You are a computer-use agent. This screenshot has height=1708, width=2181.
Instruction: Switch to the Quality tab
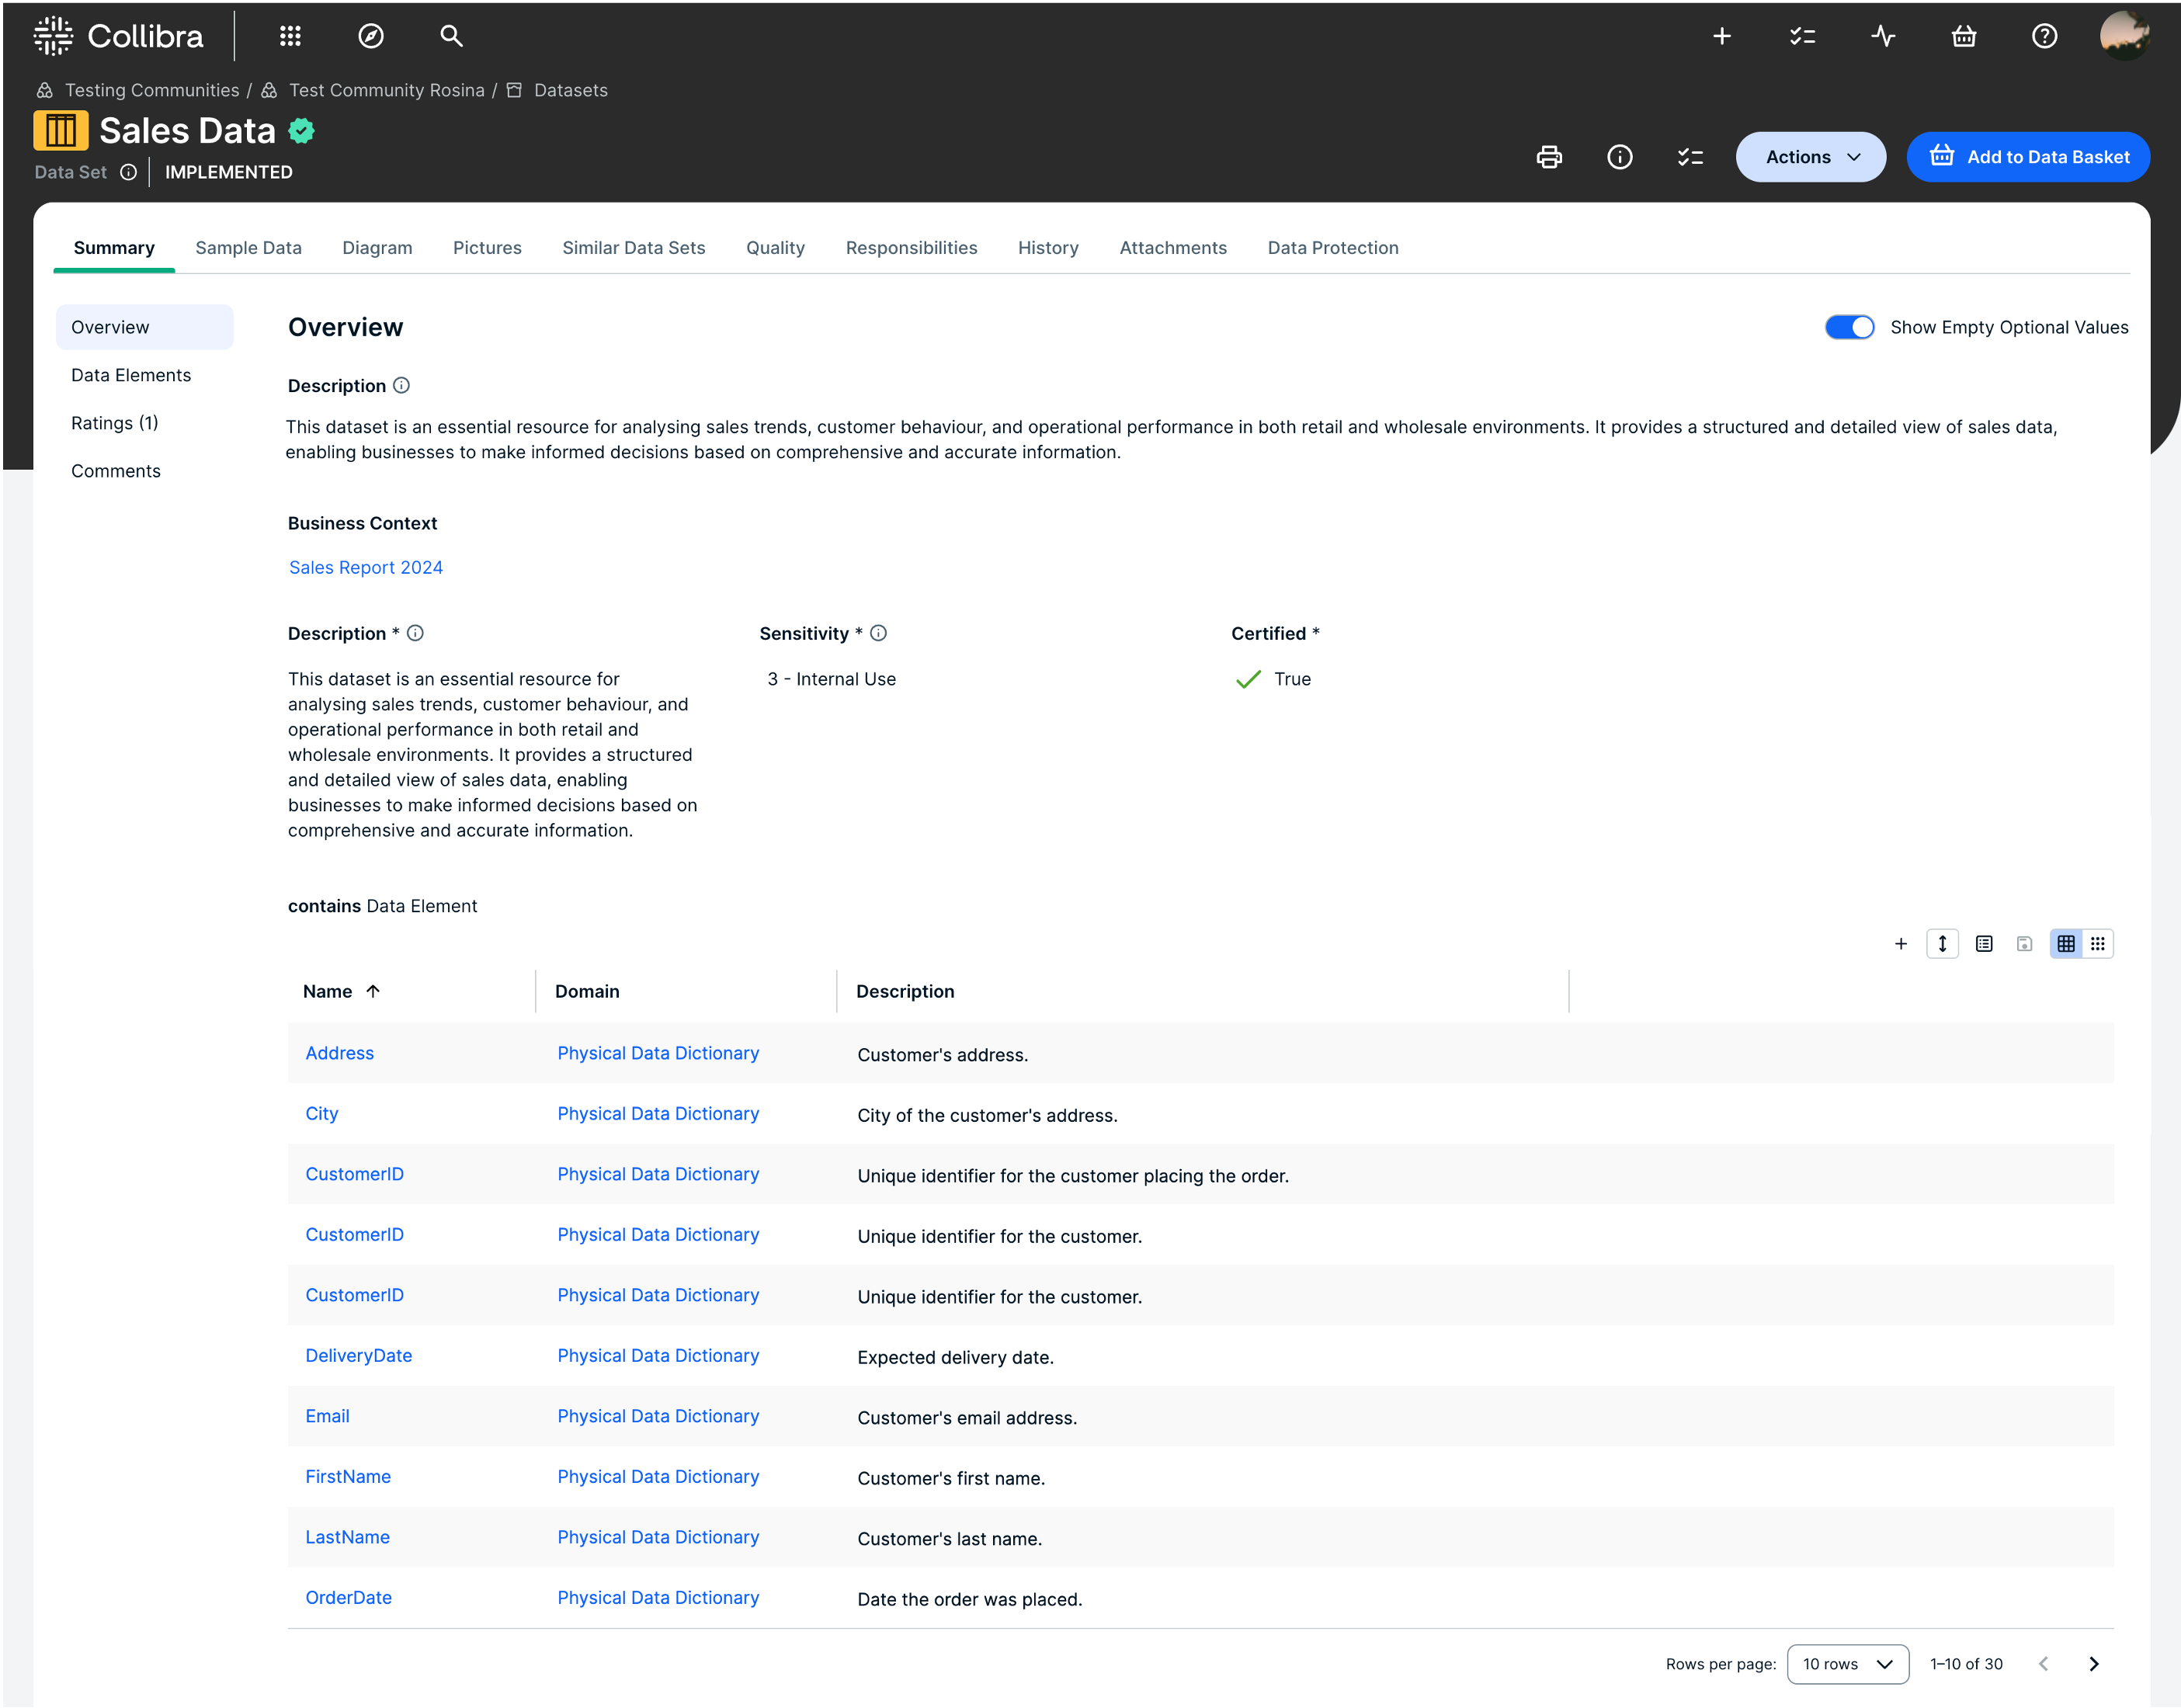(x=775, y=248)
